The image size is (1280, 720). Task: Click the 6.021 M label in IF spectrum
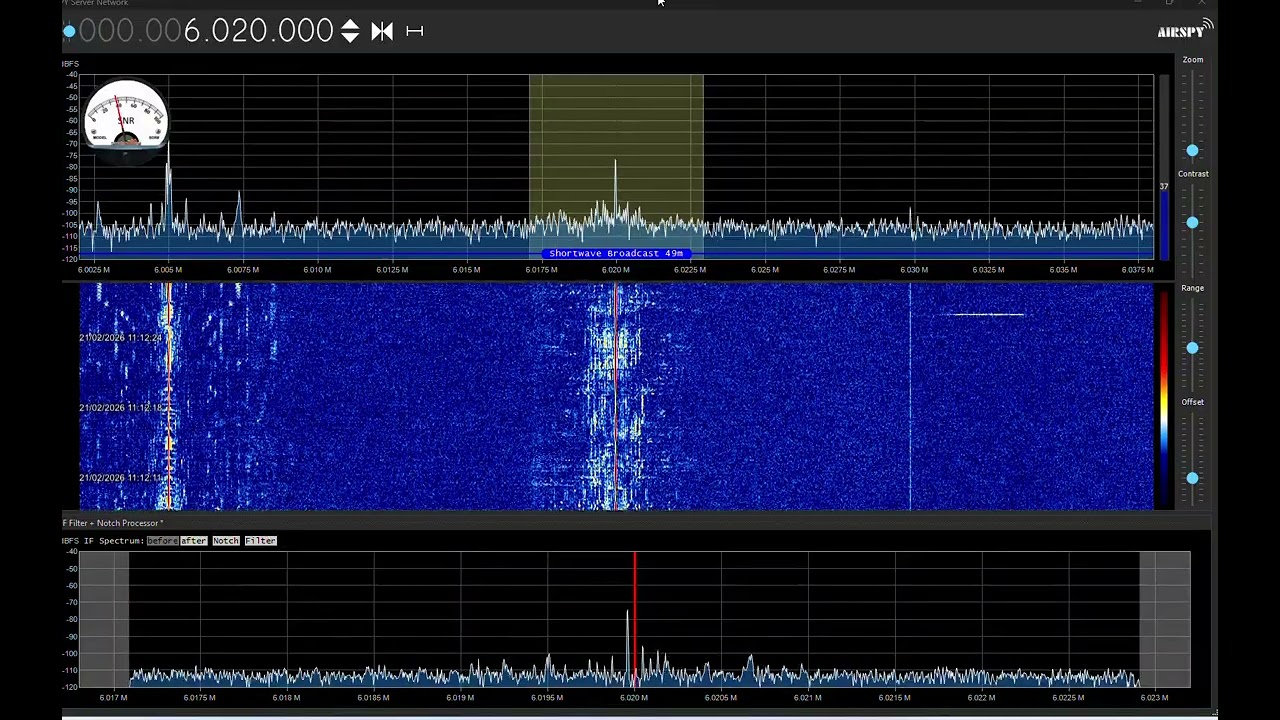(807, 698)
